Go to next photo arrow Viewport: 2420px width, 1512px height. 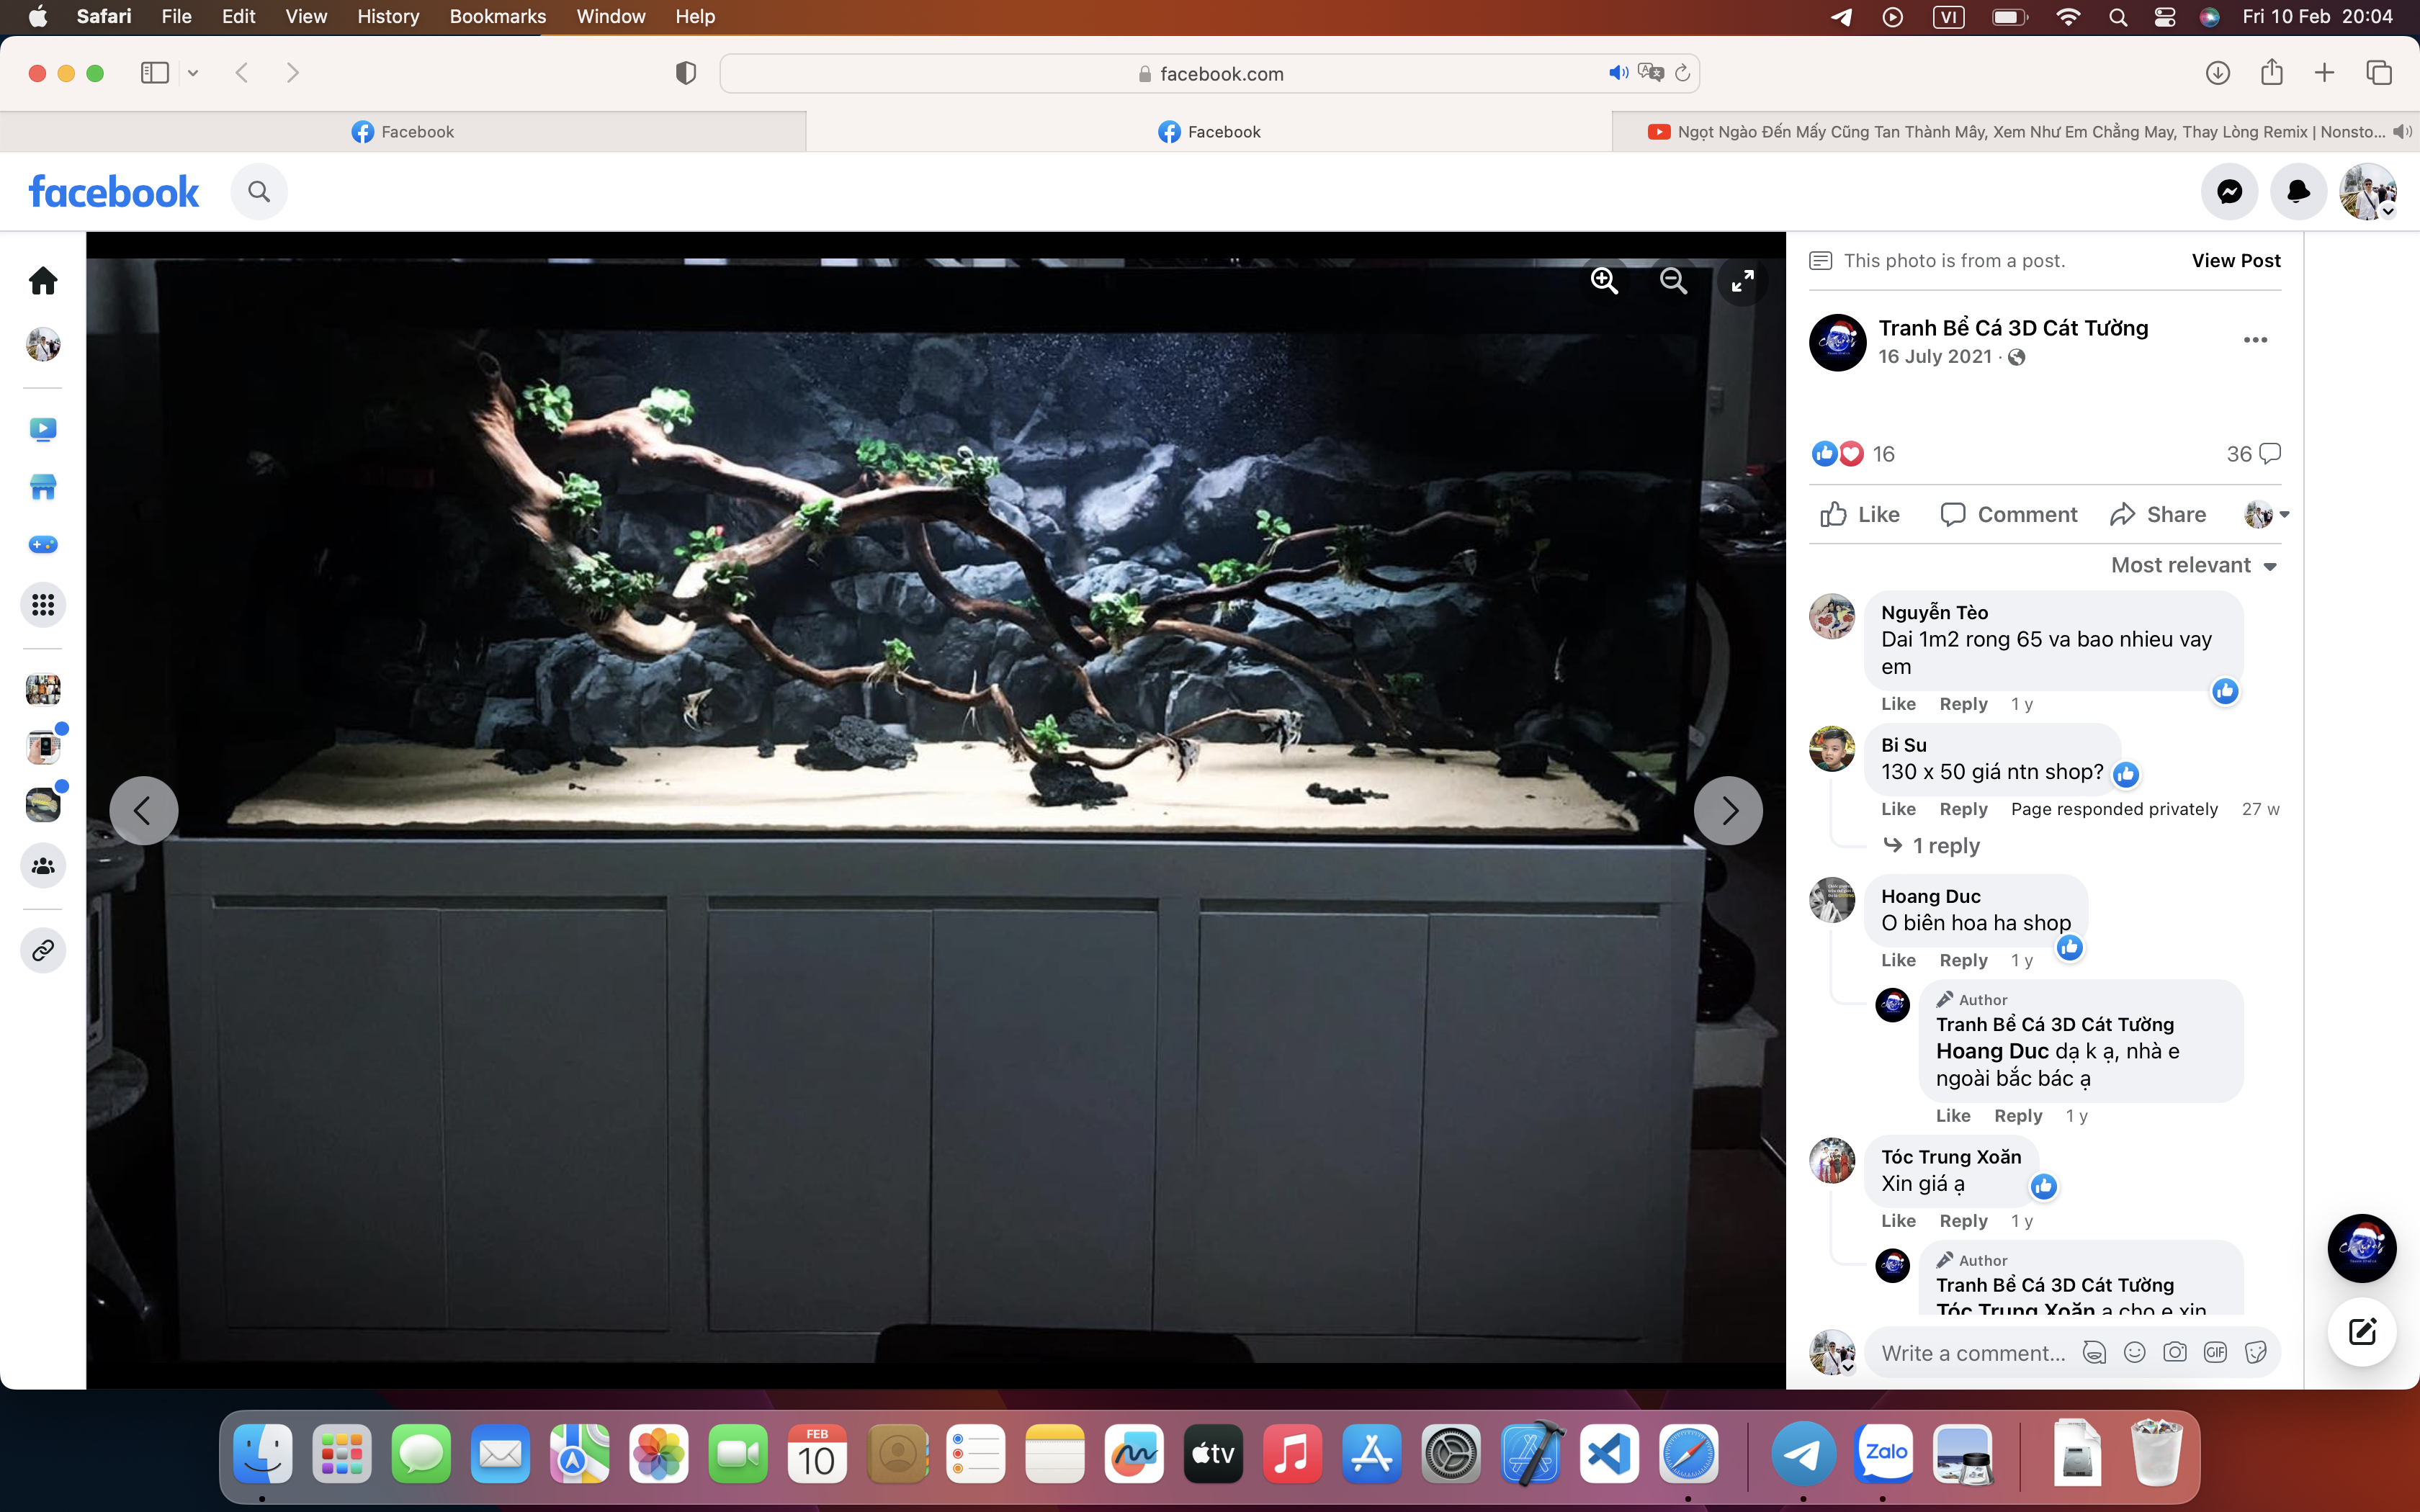(x=1728, y=810)
